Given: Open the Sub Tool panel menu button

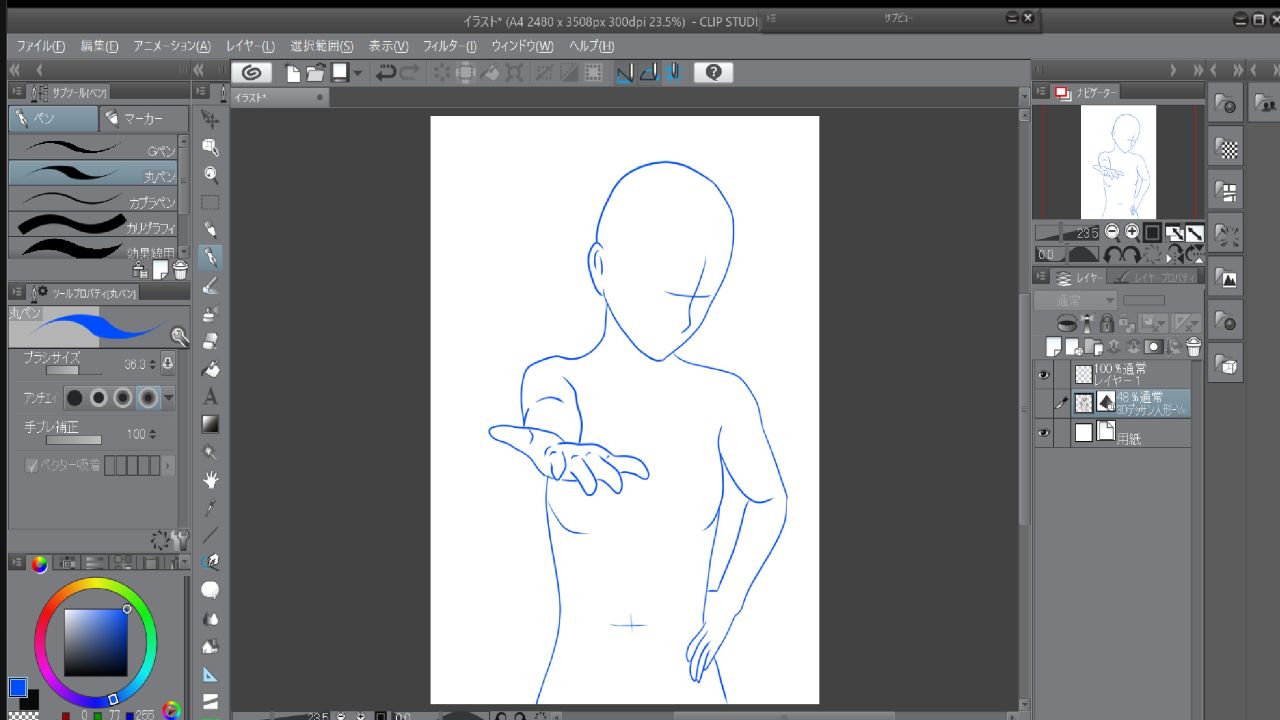Looking at the screenshot, I should 17,93.
